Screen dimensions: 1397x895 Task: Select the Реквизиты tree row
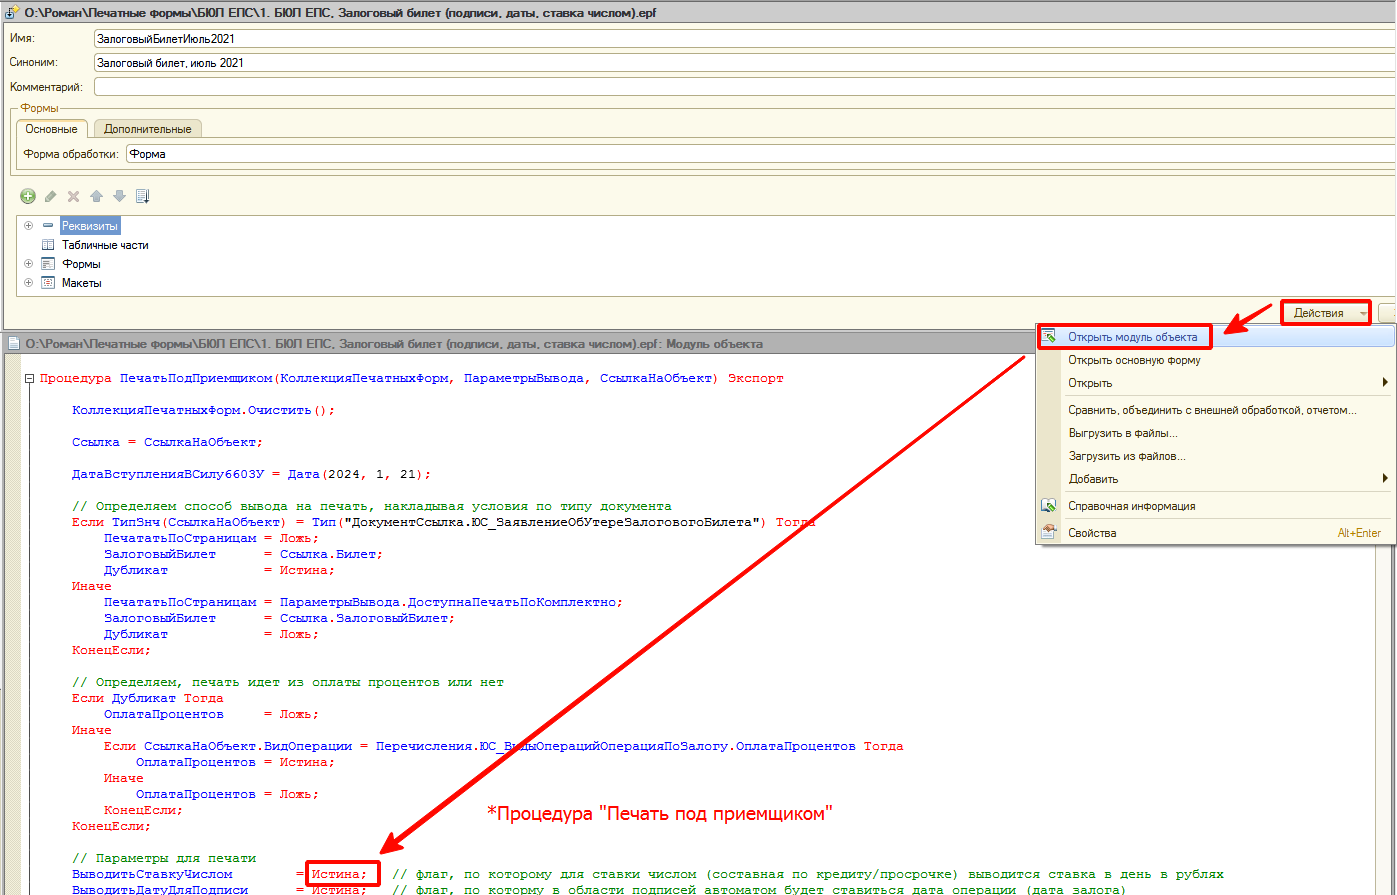(x=90, y=226)
